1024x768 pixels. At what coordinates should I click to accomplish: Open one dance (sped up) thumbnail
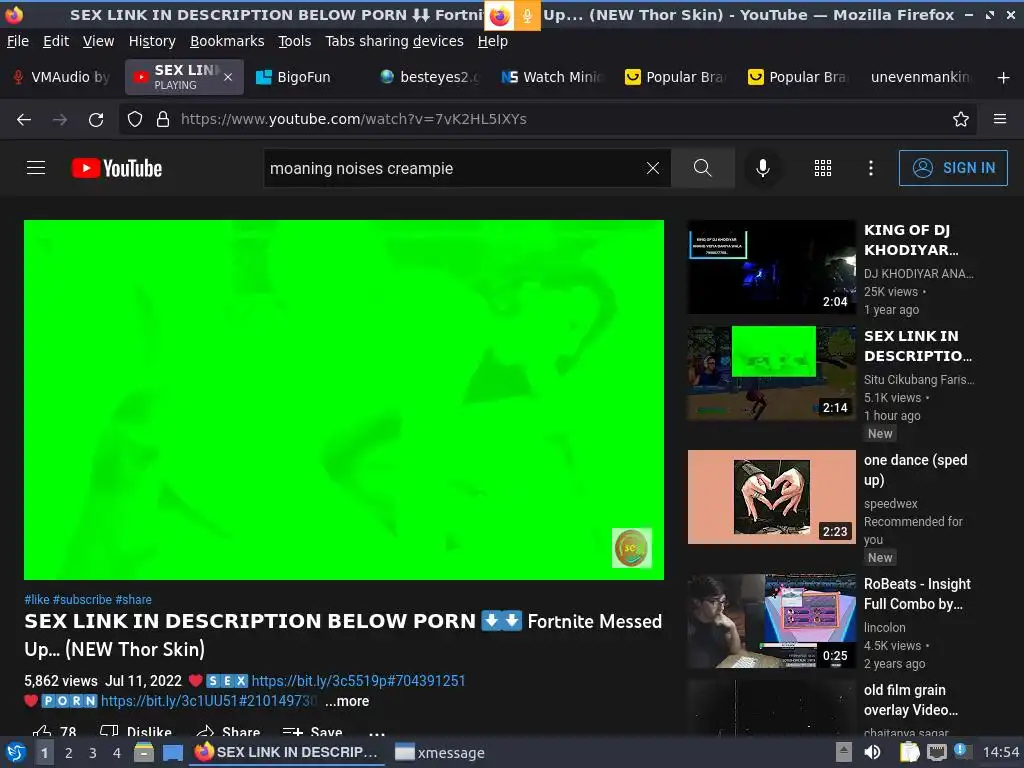771,497
